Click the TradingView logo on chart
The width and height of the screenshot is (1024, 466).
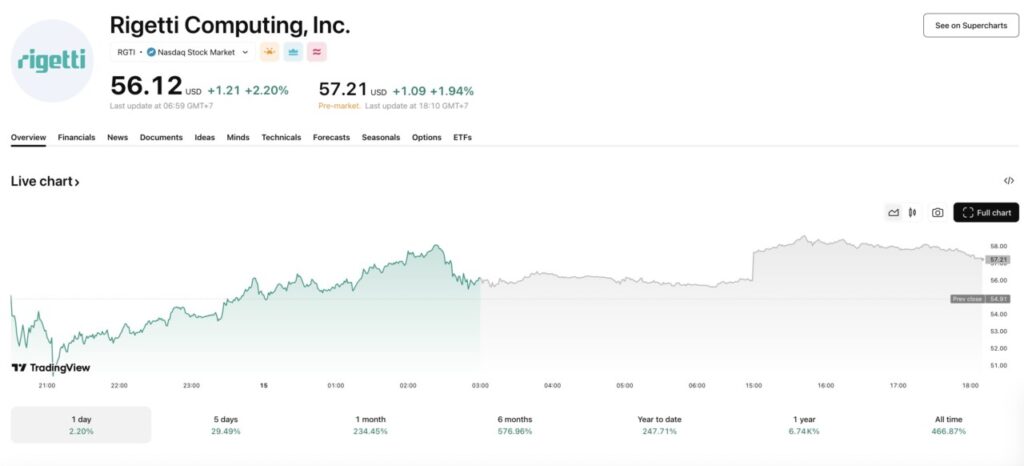pyautogui.click(x=50, y=368)
